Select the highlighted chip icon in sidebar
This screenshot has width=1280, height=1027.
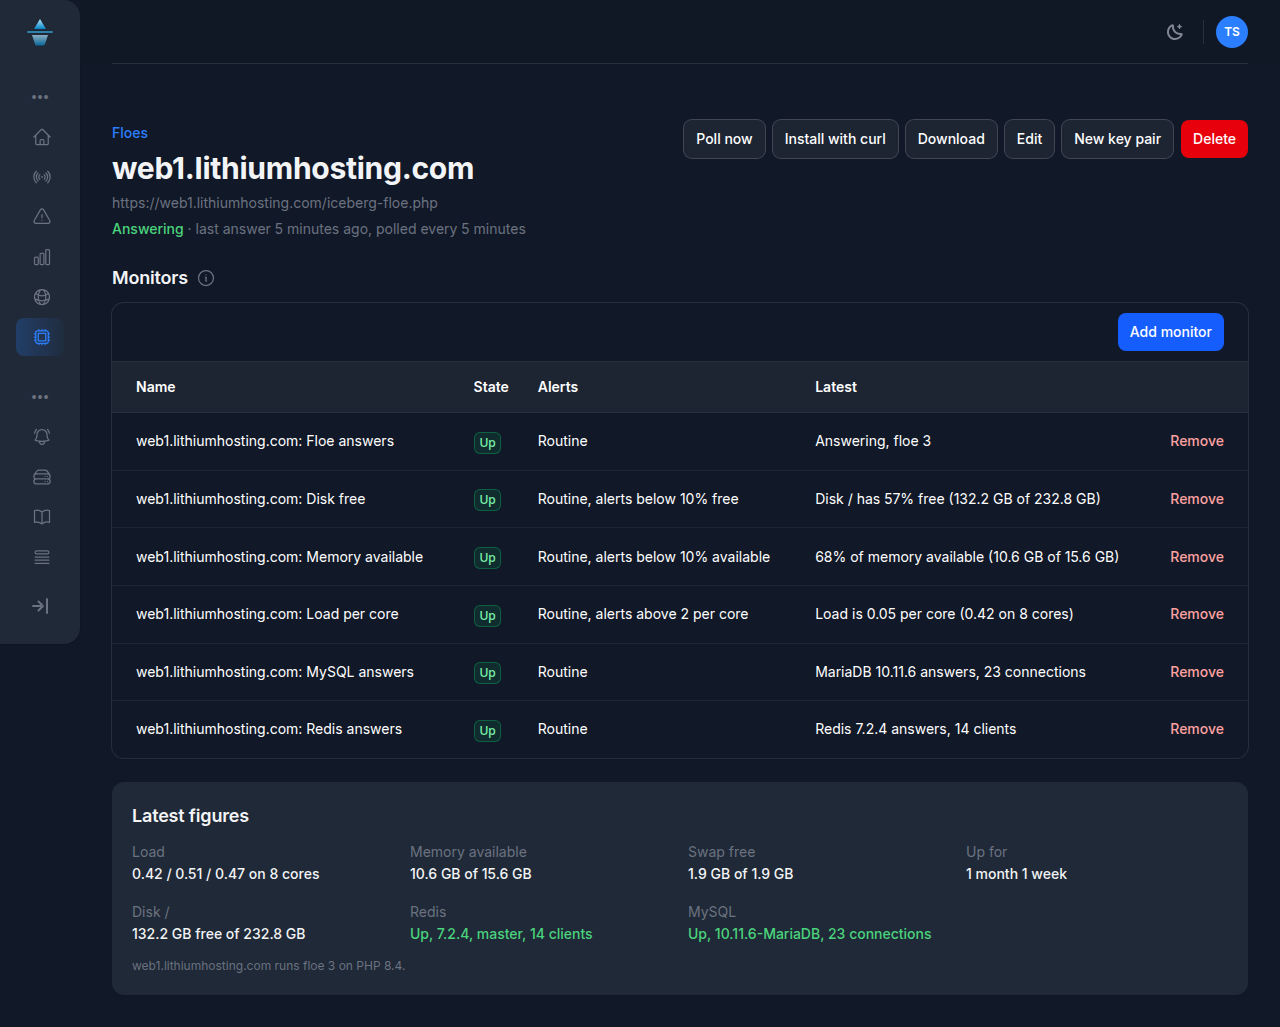[x=41, y=337]
